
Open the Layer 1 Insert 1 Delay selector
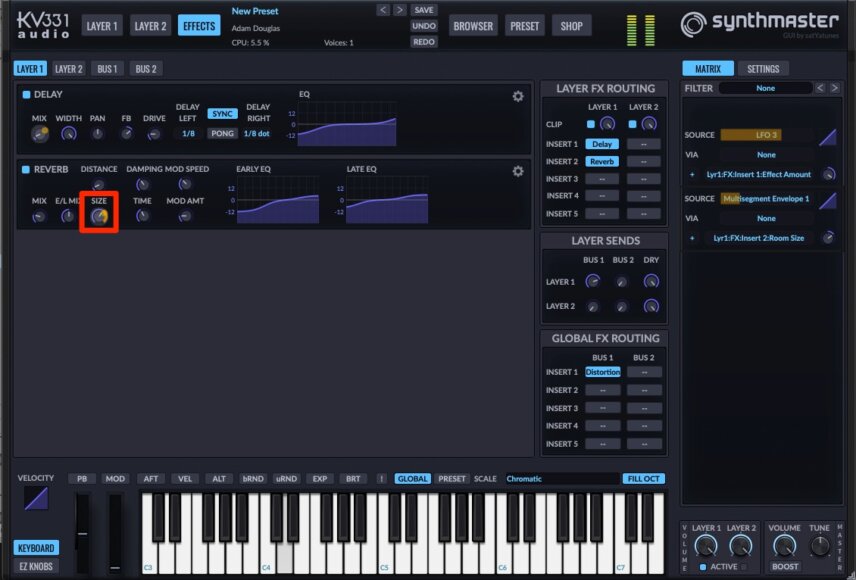point(602,144)
